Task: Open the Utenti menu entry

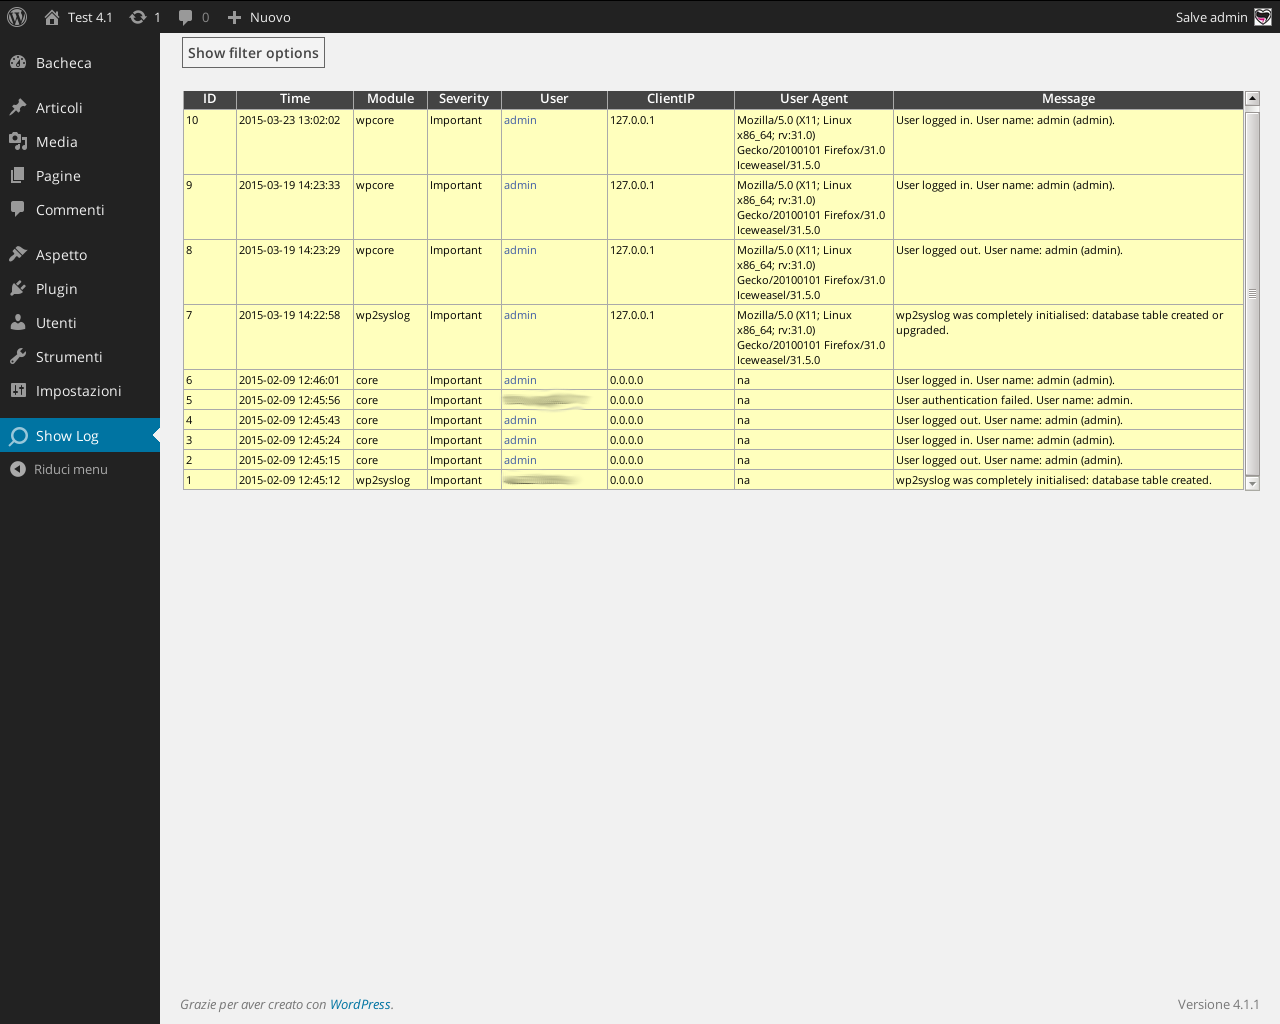Action: point(80,322)
